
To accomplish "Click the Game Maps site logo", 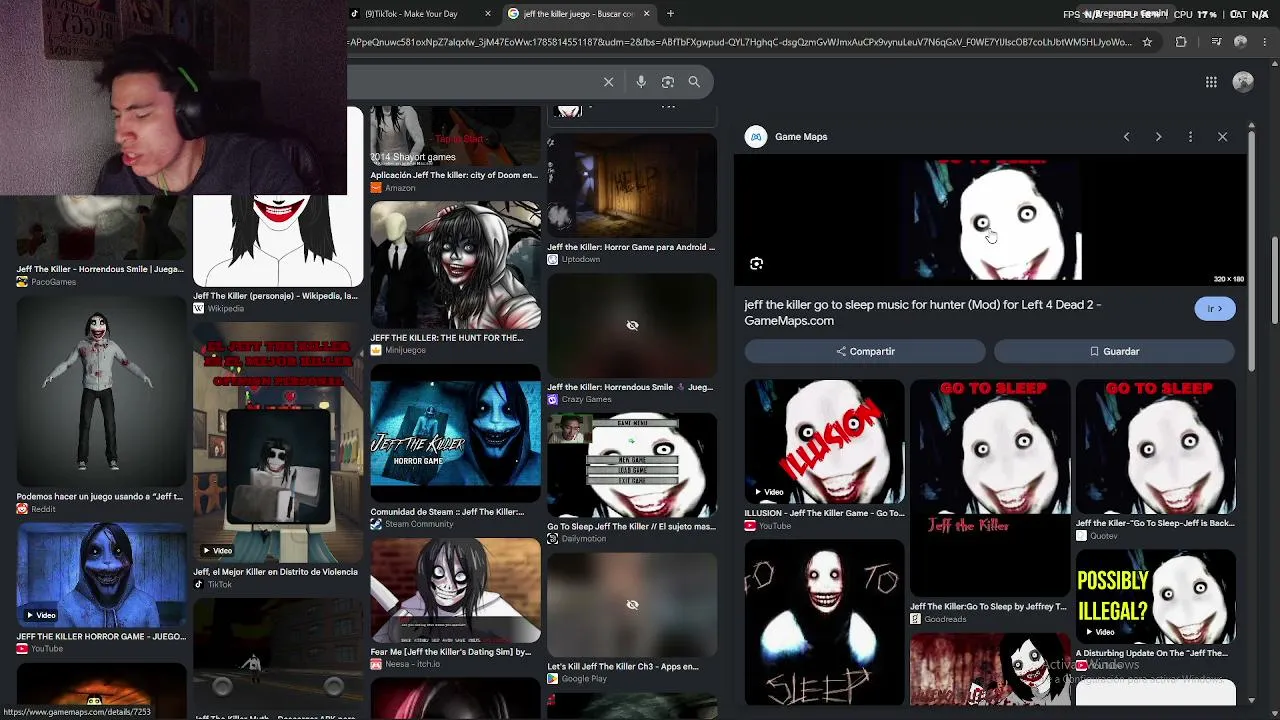I will 756,137.
